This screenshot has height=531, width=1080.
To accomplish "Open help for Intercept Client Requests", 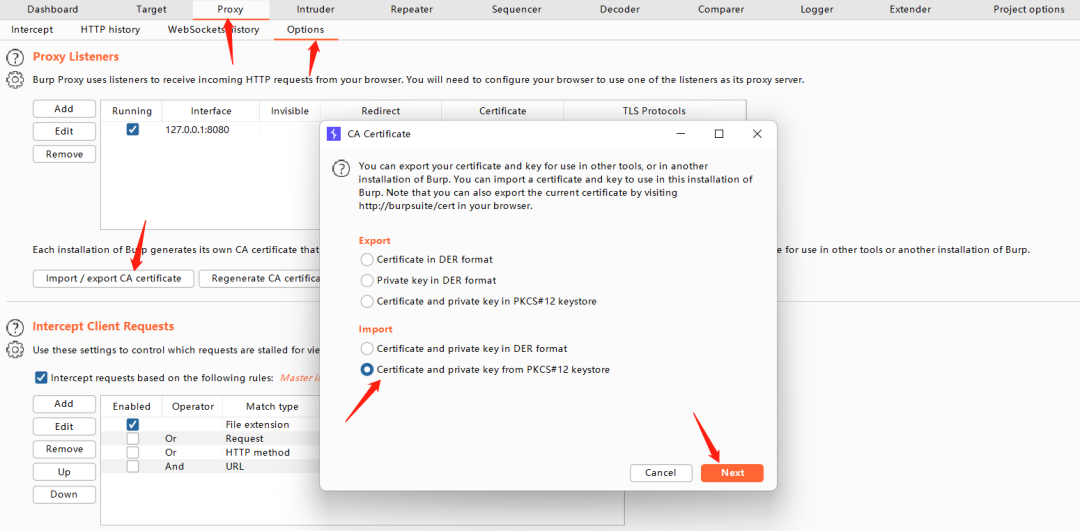I will point(14,326).
